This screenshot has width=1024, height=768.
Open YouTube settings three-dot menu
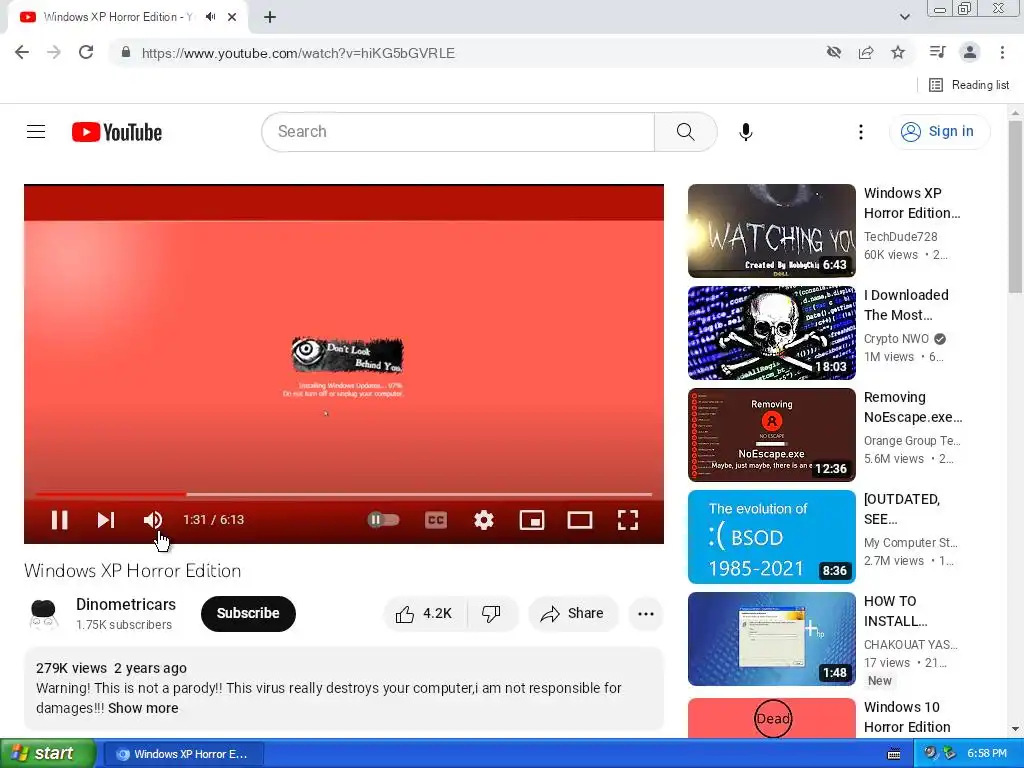click(x=861, y=132)
